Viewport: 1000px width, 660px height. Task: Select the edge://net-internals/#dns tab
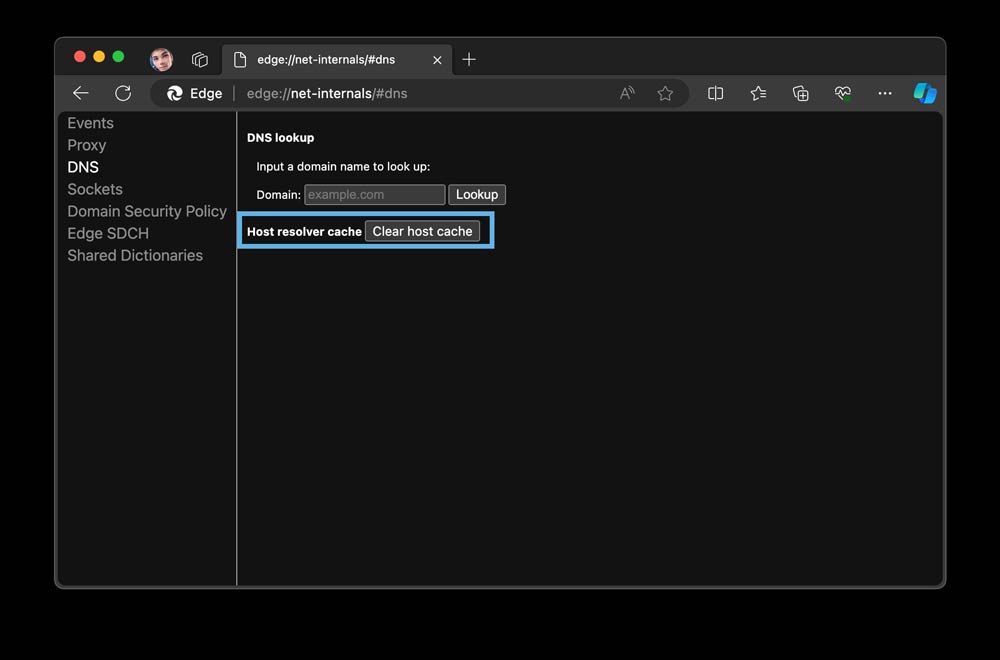(337, 59)
